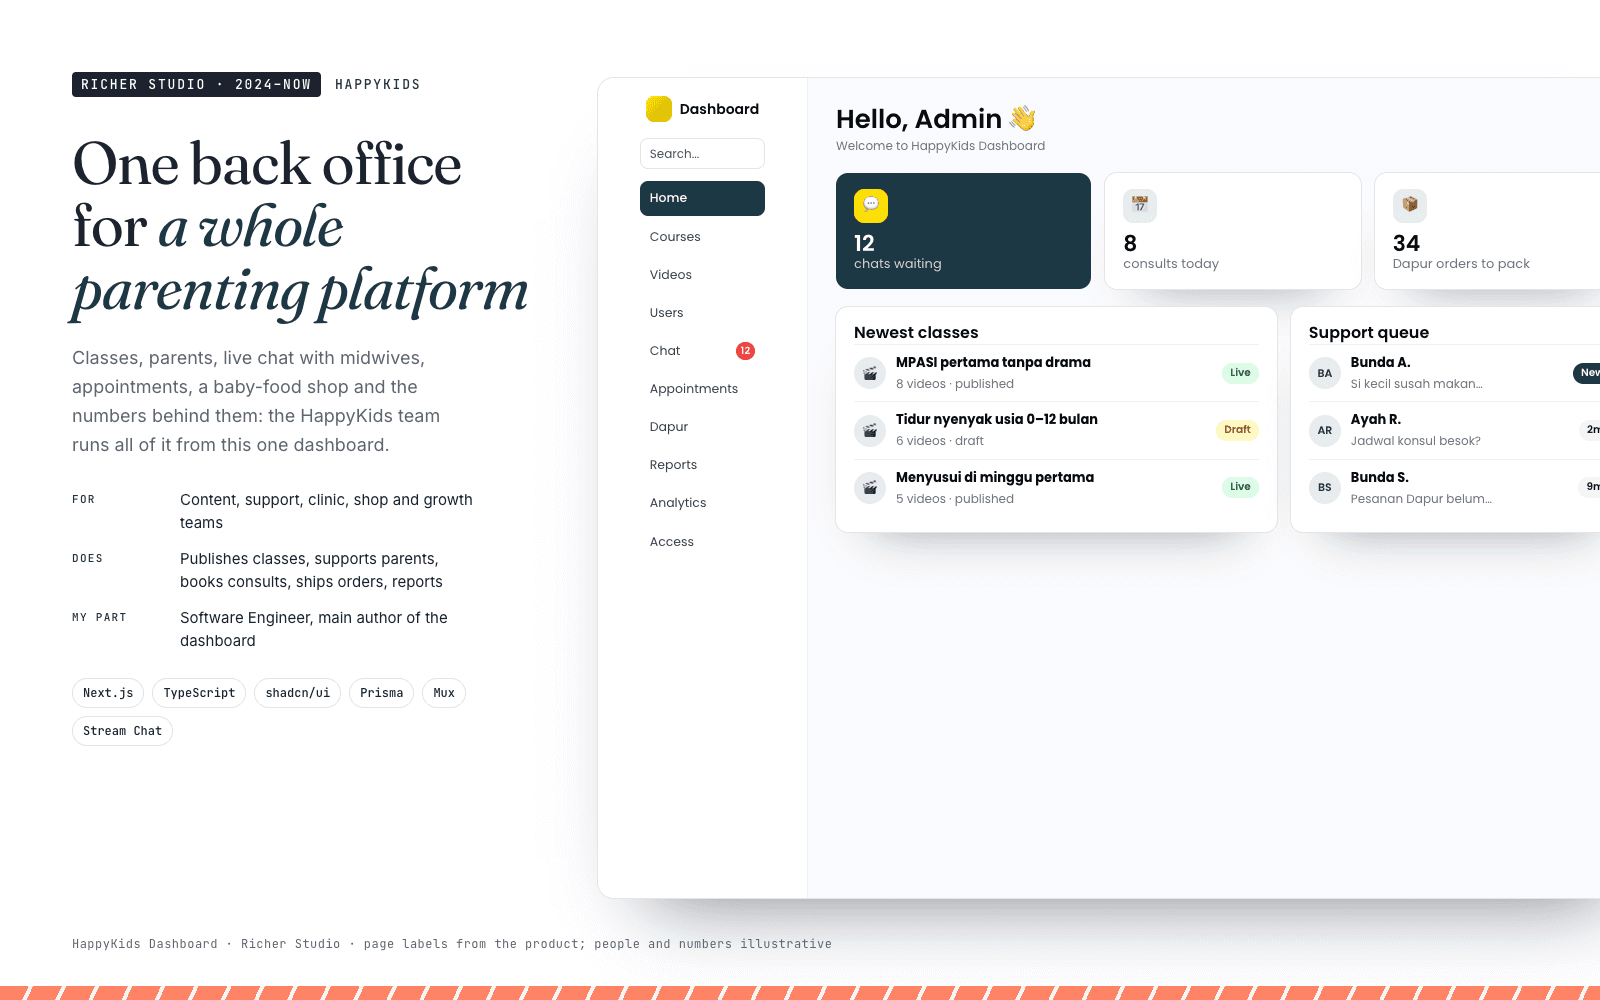Select Users in the sidebar

[702, 313]
